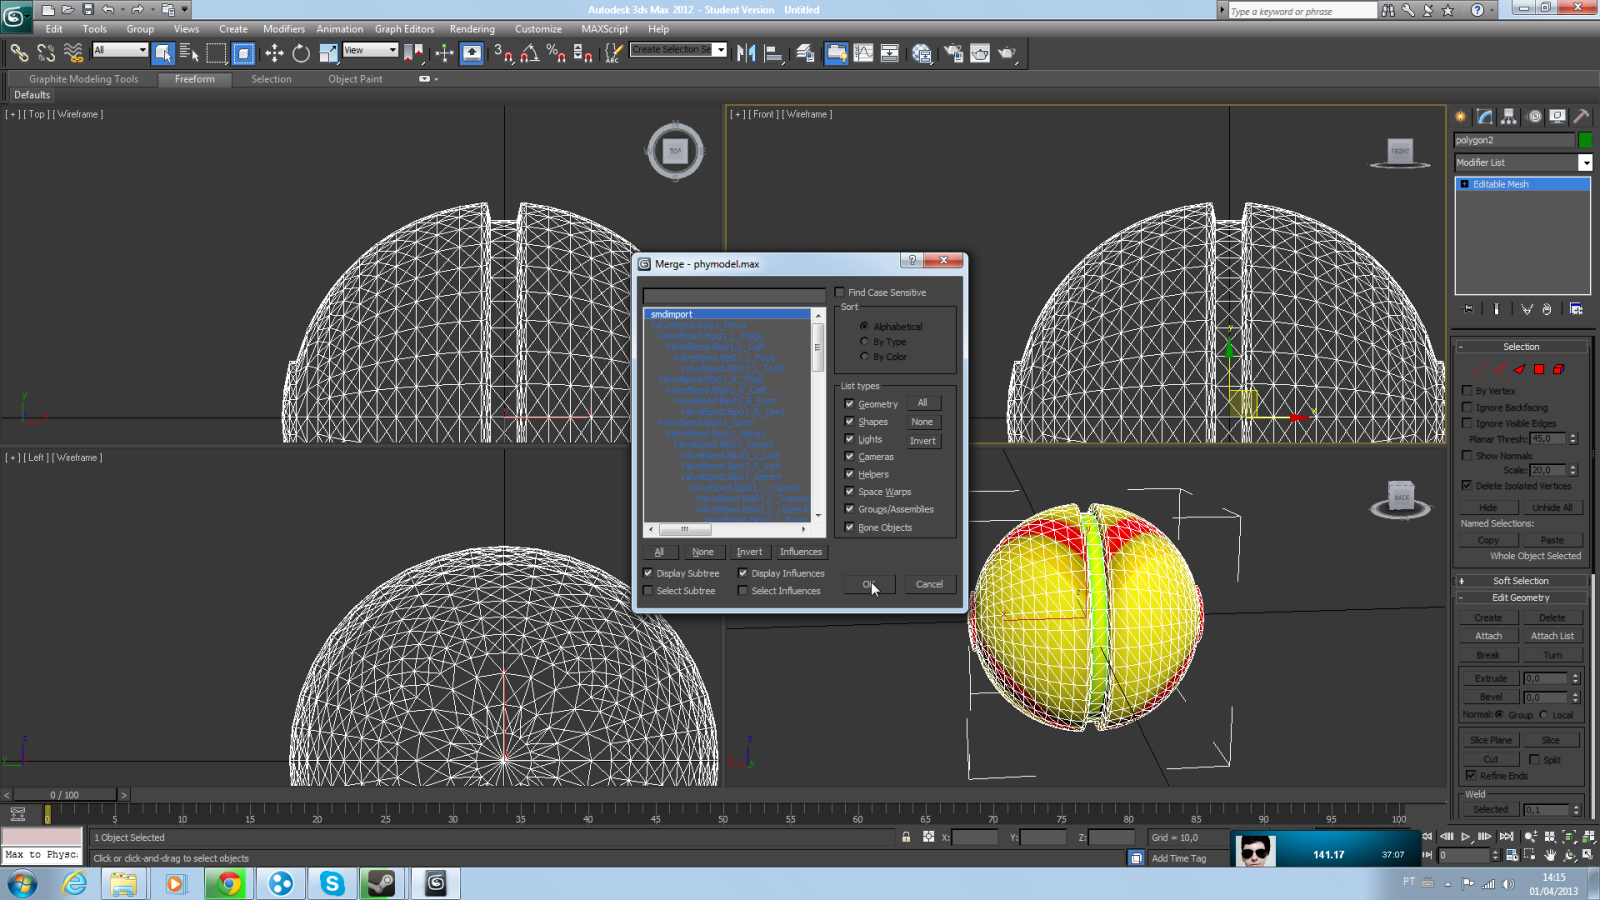
Task: Open the selection filter All dropdown
Action: 120,50
